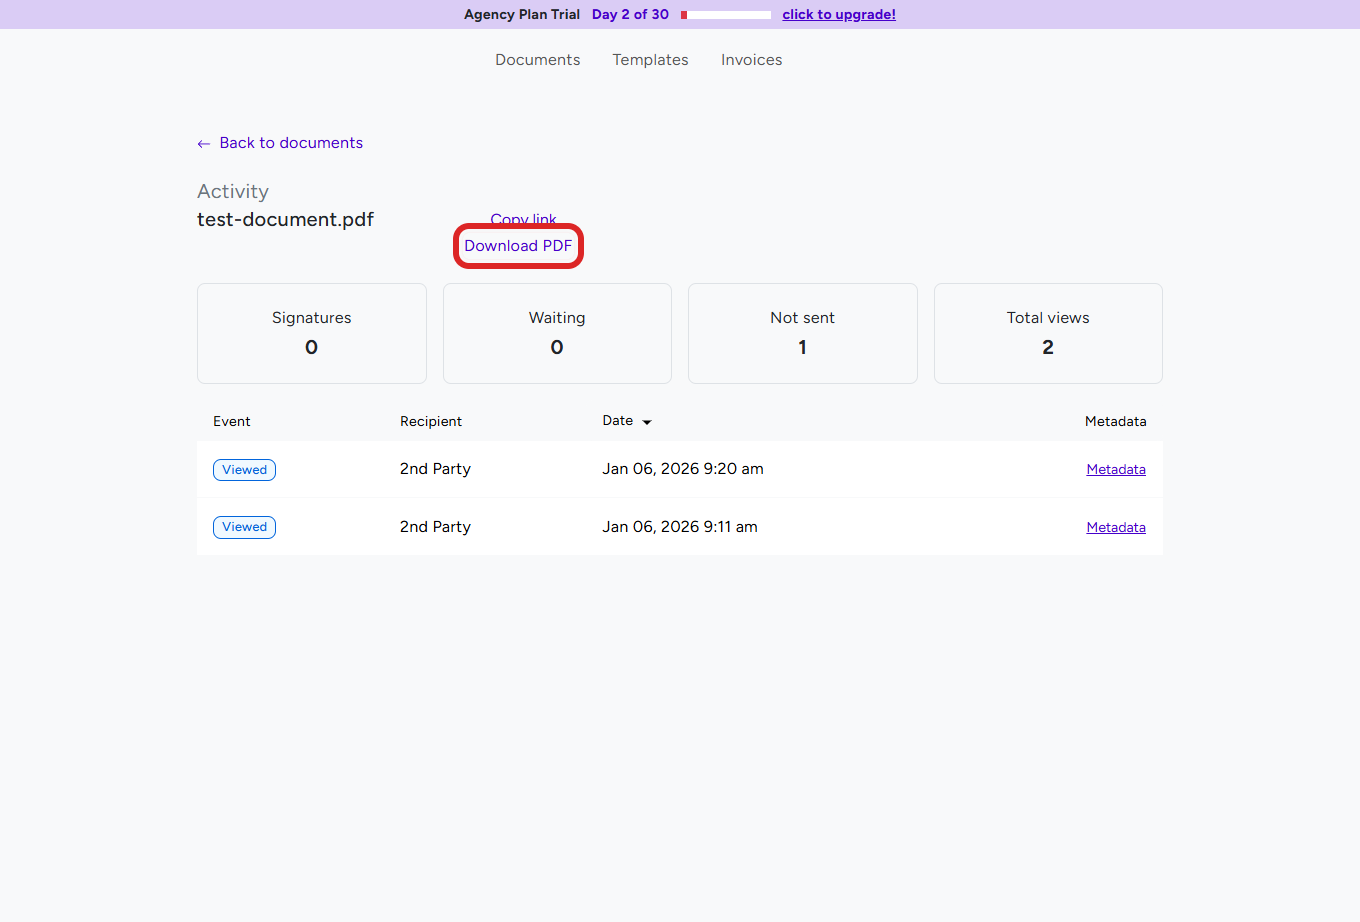The height and width of the screenshot is (922, 1360).
Task: Click the trial progress bar
Action: [x=724, y=14]
